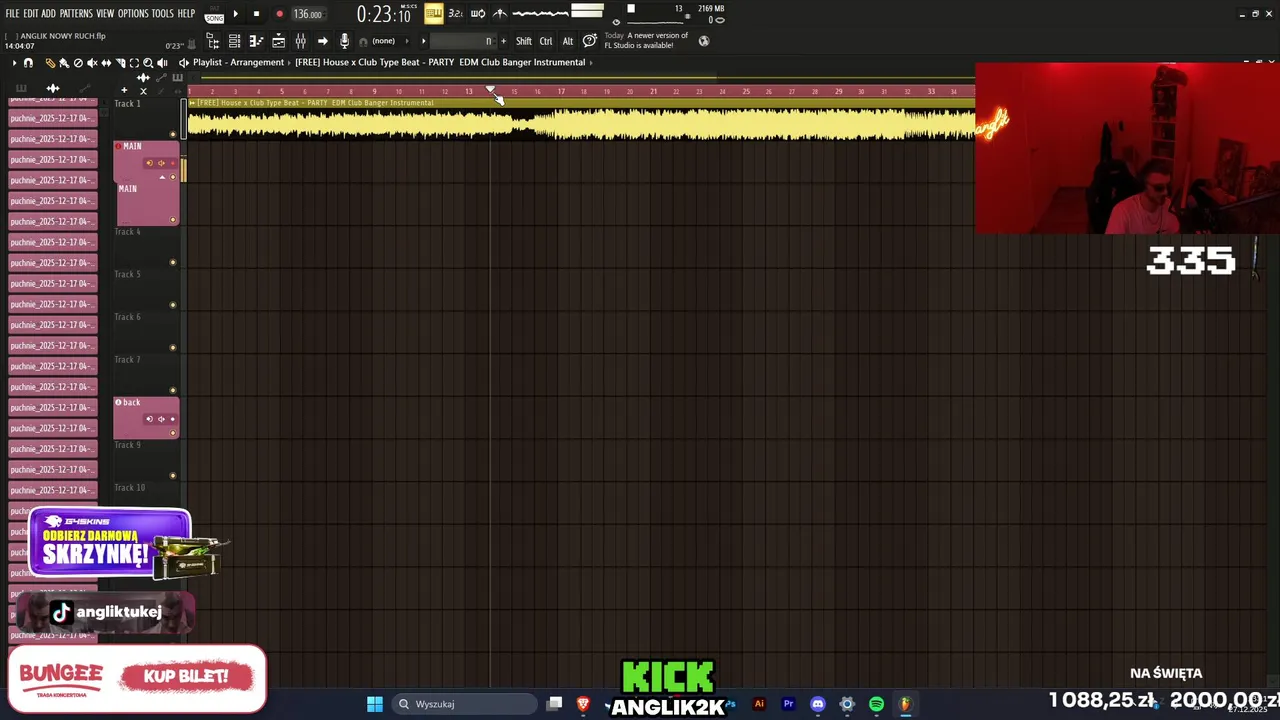The height and width of the screenshot is (720, 1280).
Task: Open the Channel rack icon
Action: (x=234, y=41)
